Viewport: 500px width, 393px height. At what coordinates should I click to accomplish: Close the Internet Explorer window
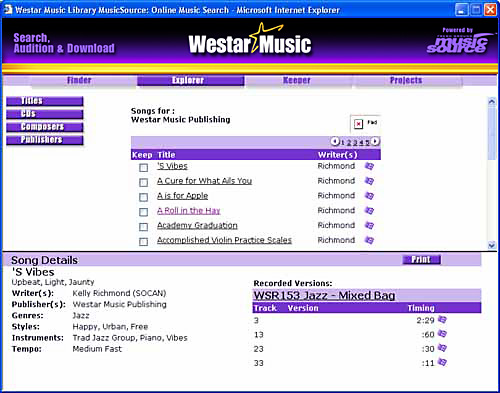[490, 10]
